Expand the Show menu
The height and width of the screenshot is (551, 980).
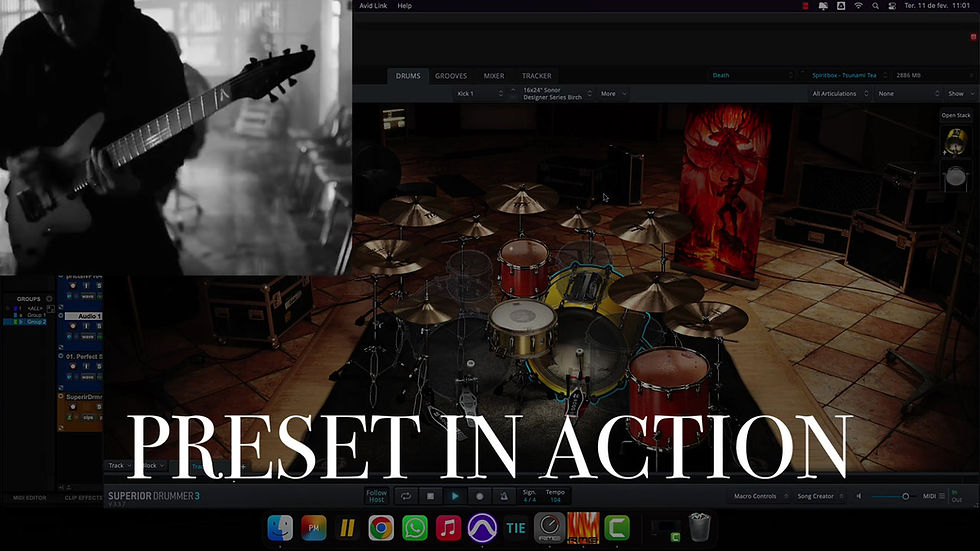click(x=961, y=94)
